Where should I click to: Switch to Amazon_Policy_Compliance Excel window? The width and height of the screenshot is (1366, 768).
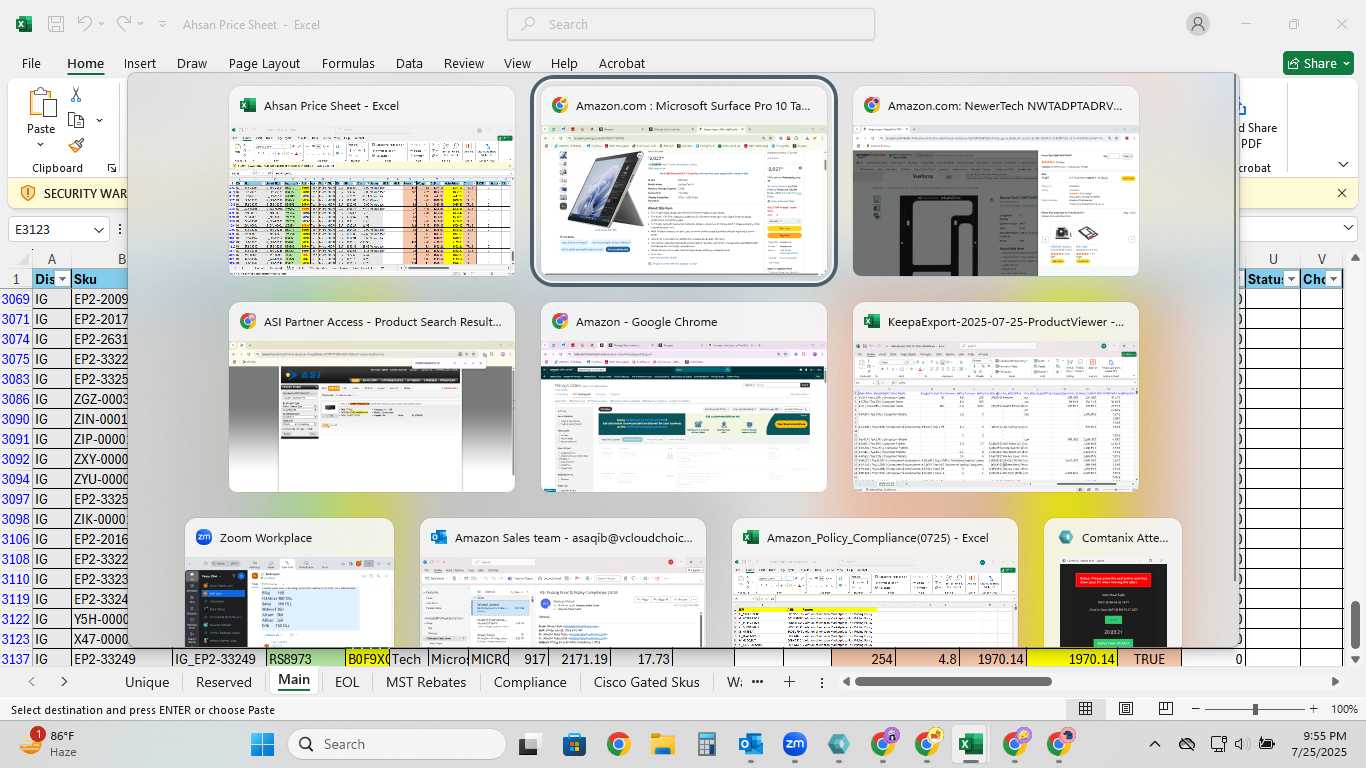[x=875, y=583]
